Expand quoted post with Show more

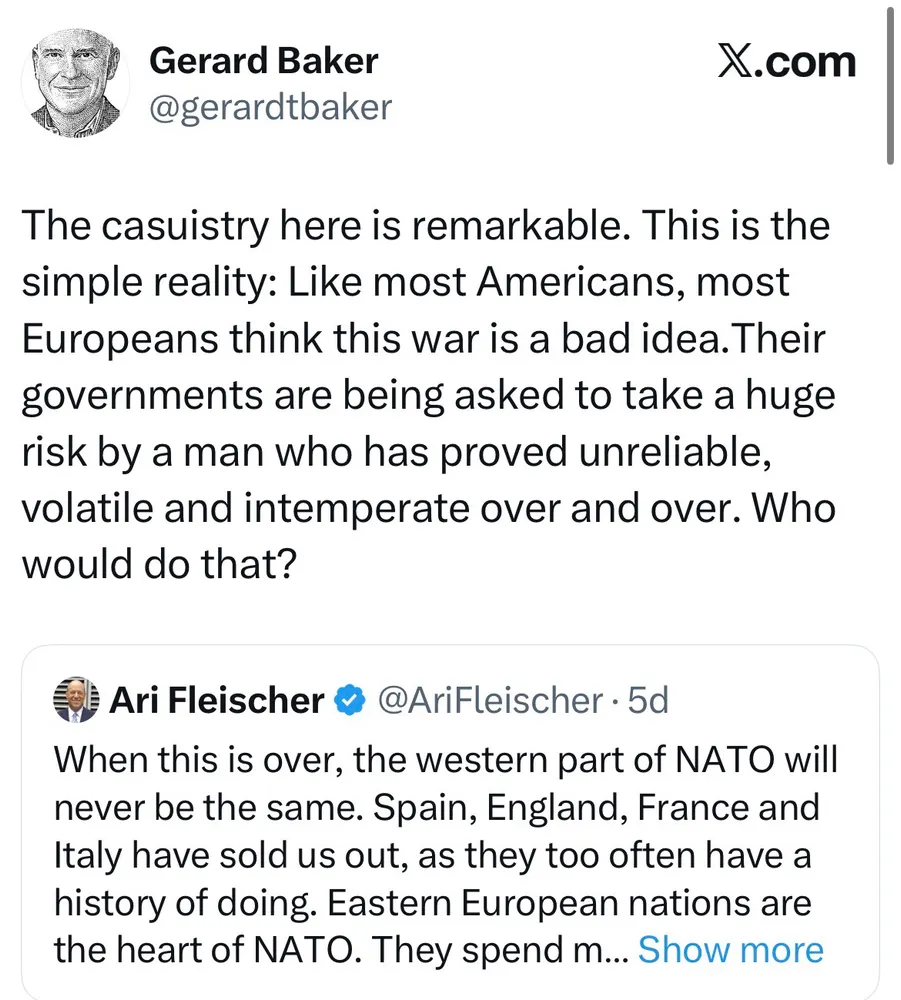730,949
